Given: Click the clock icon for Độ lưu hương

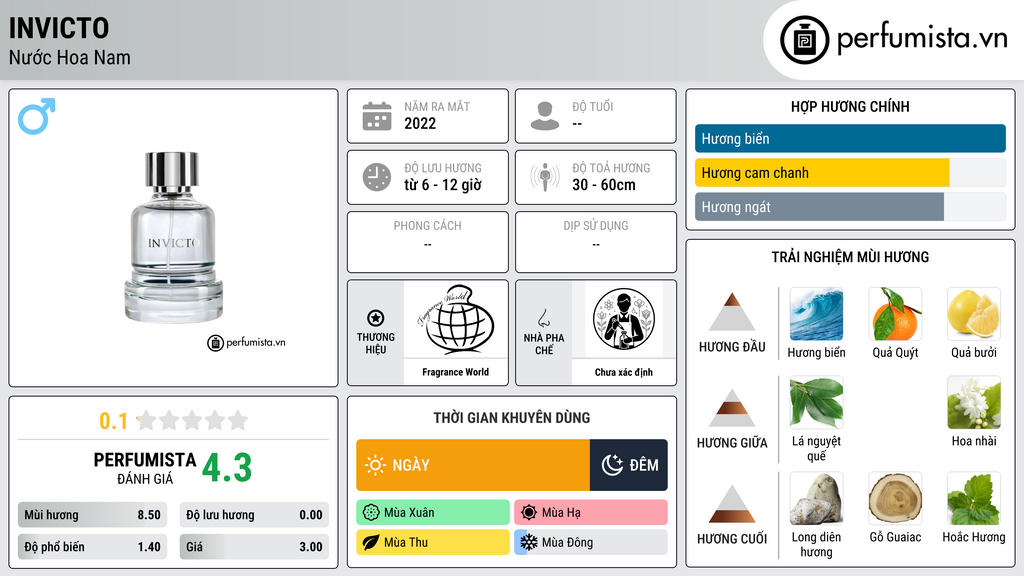Looking at the screenshot, I should 377,177.
